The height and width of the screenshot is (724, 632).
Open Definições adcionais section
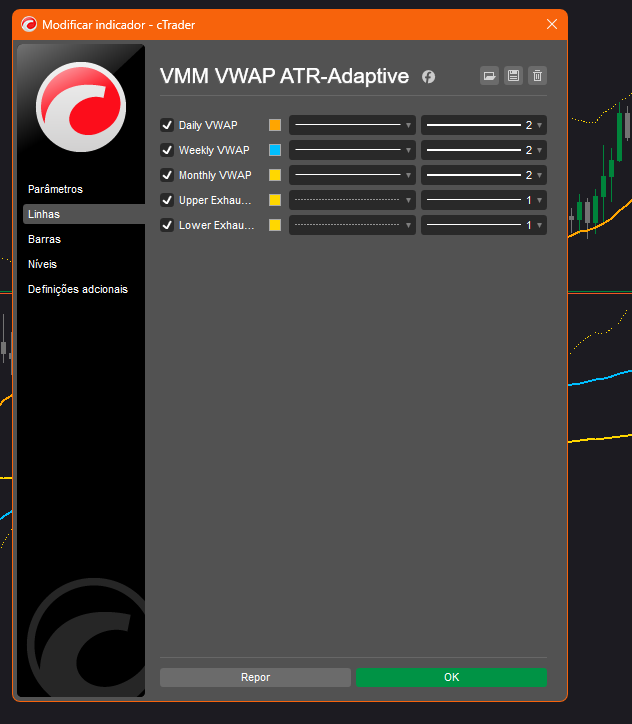(78, 290)
